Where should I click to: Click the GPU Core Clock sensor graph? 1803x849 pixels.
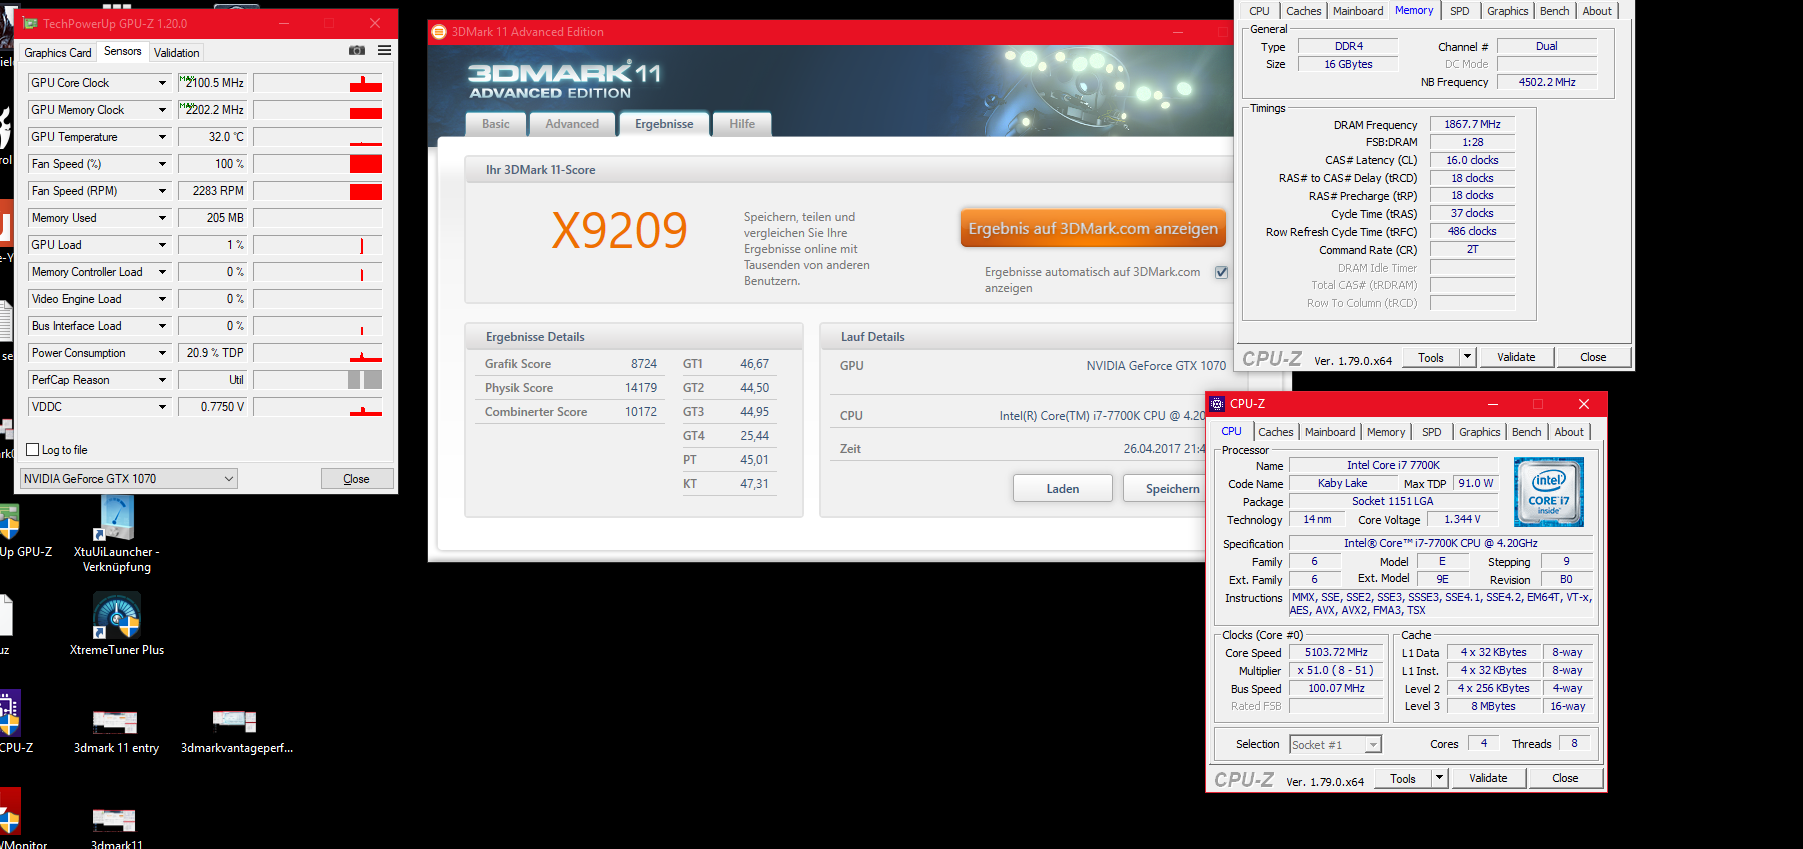click(318, 83)
